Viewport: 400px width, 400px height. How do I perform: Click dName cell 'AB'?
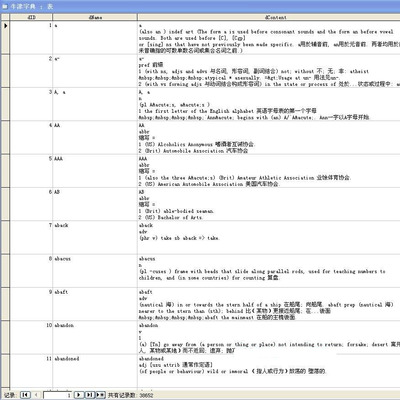coord(95,204)
